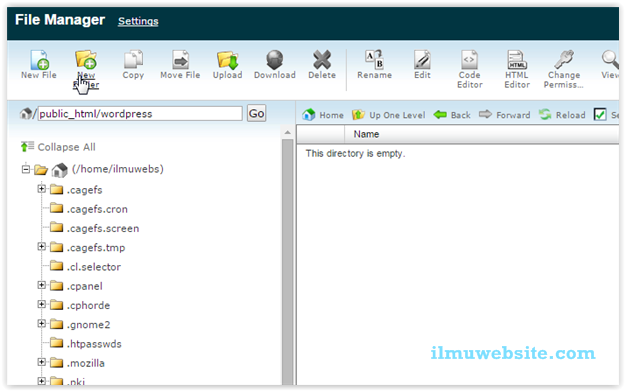
Task: Go Forward in directory history
Action: coord(505,115)
